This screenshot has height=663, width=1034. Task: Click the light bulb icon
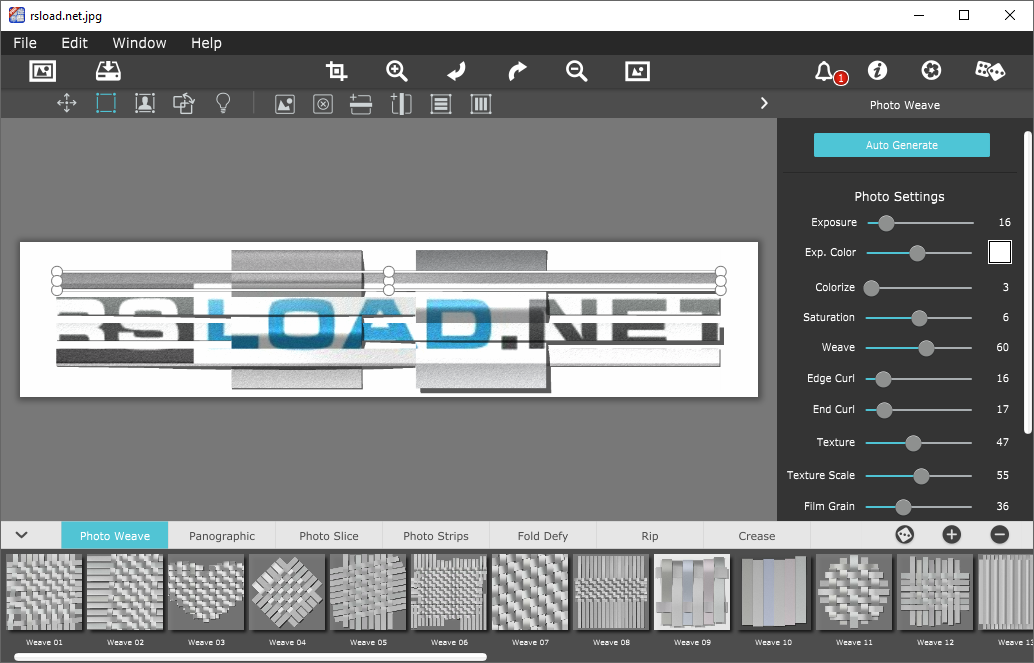click(223, 104)
